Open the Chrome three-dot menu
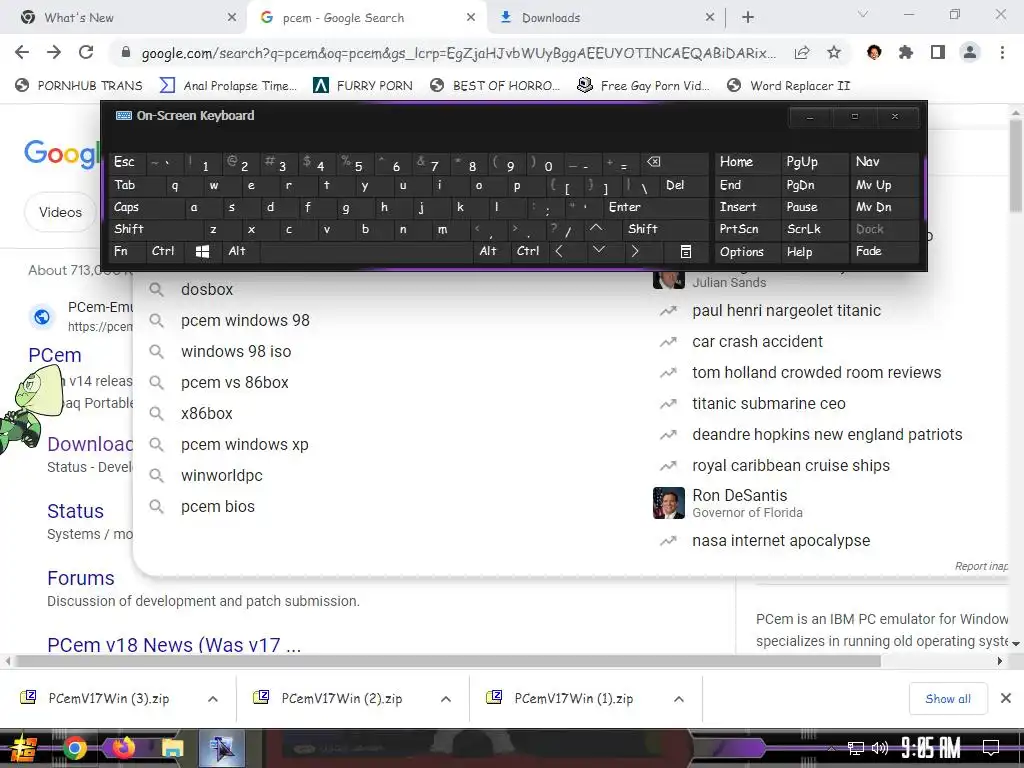Image resolution: width=1024 pixels, height=768 pixels. pos(1002,52)
